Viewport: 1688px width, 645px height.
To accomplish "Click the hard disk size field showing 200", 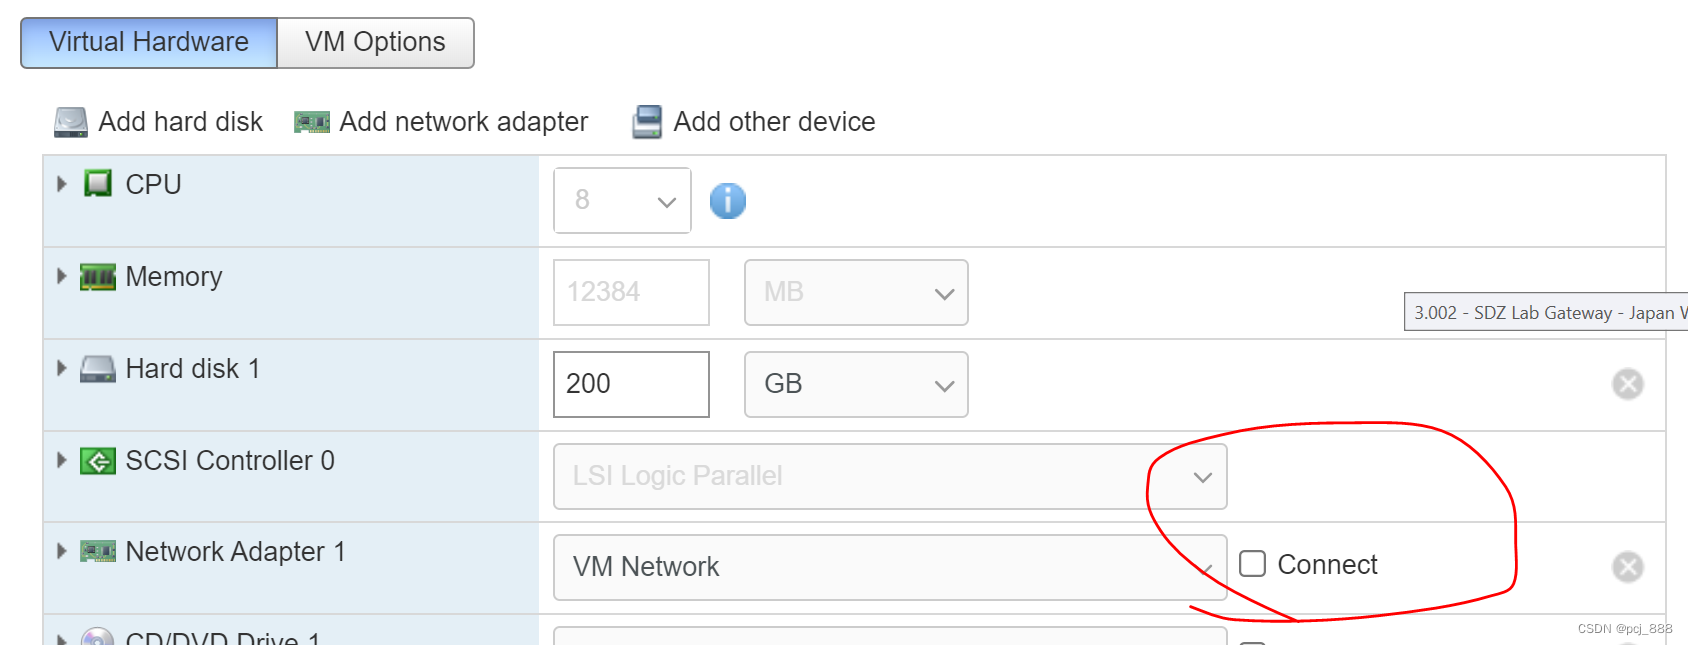I will coord(631,384).
